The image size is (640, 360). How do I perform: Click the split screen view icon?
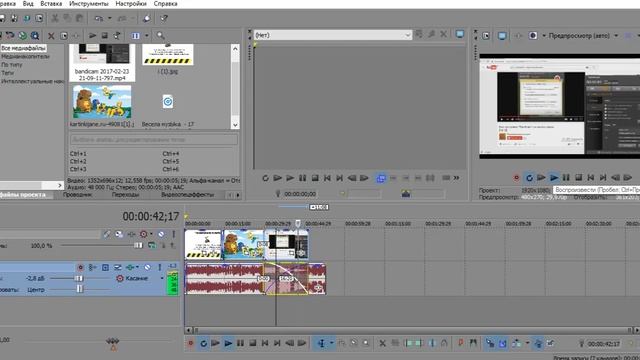(533, 36)
